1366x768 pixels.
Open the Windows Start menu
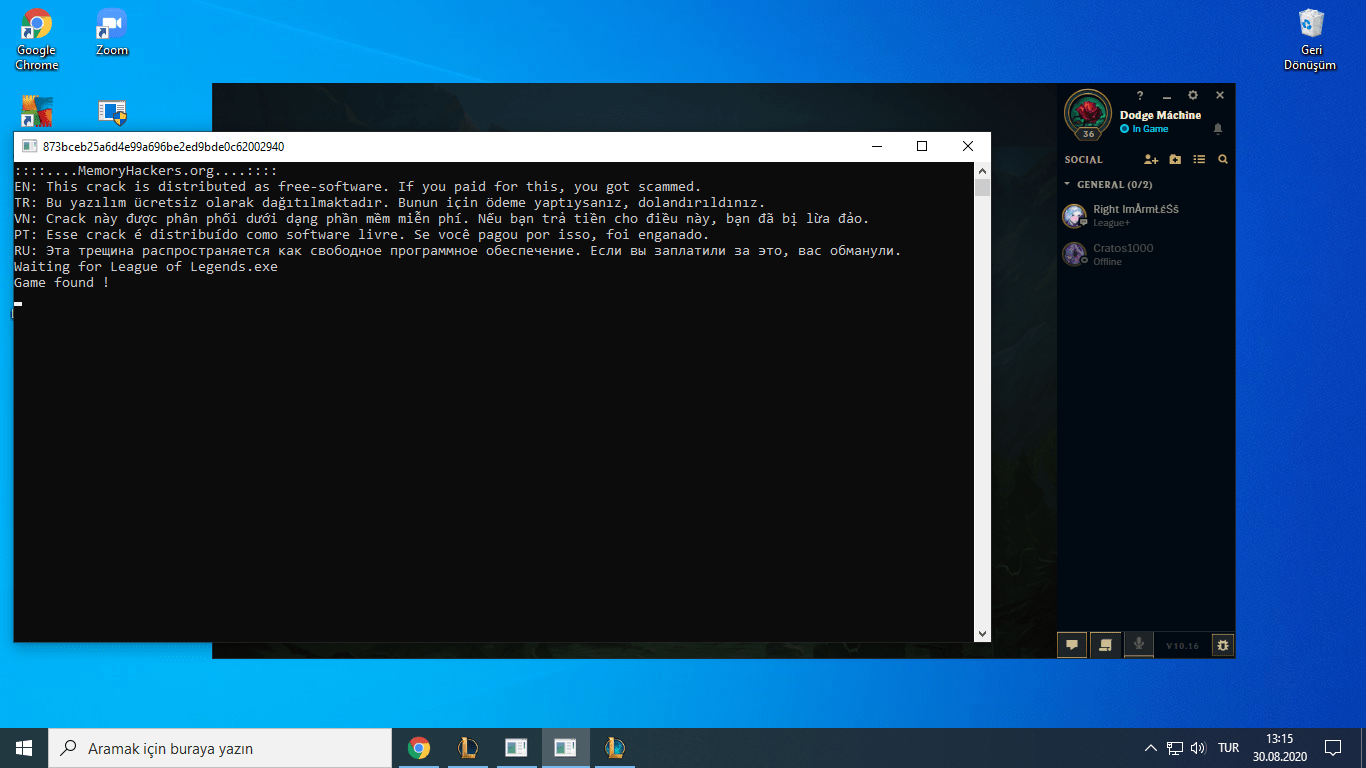pos(24,747)
